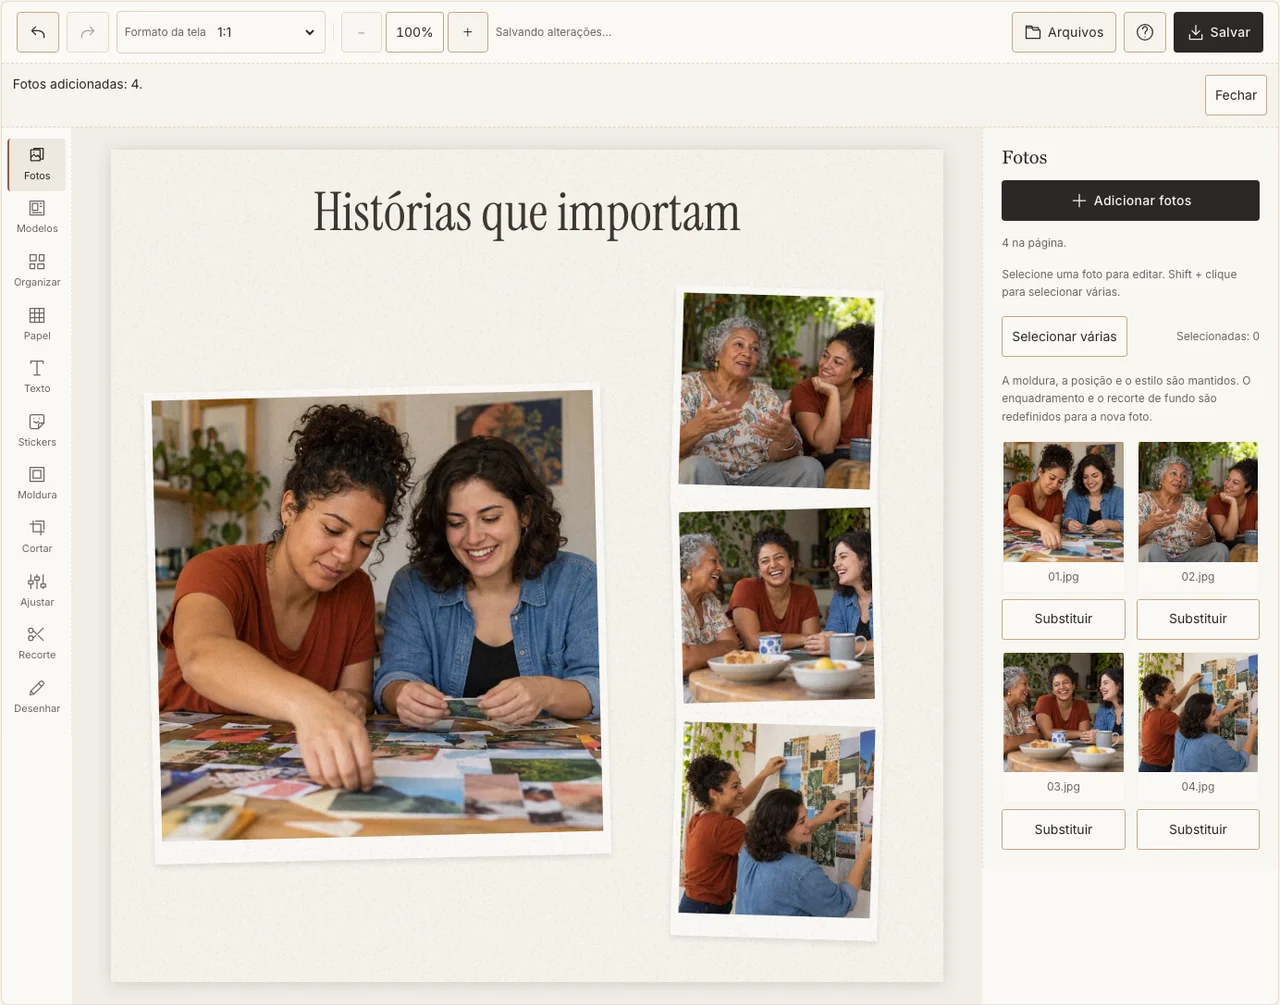Replace 02.jpg with its Substituir button

coord(1198,619)
